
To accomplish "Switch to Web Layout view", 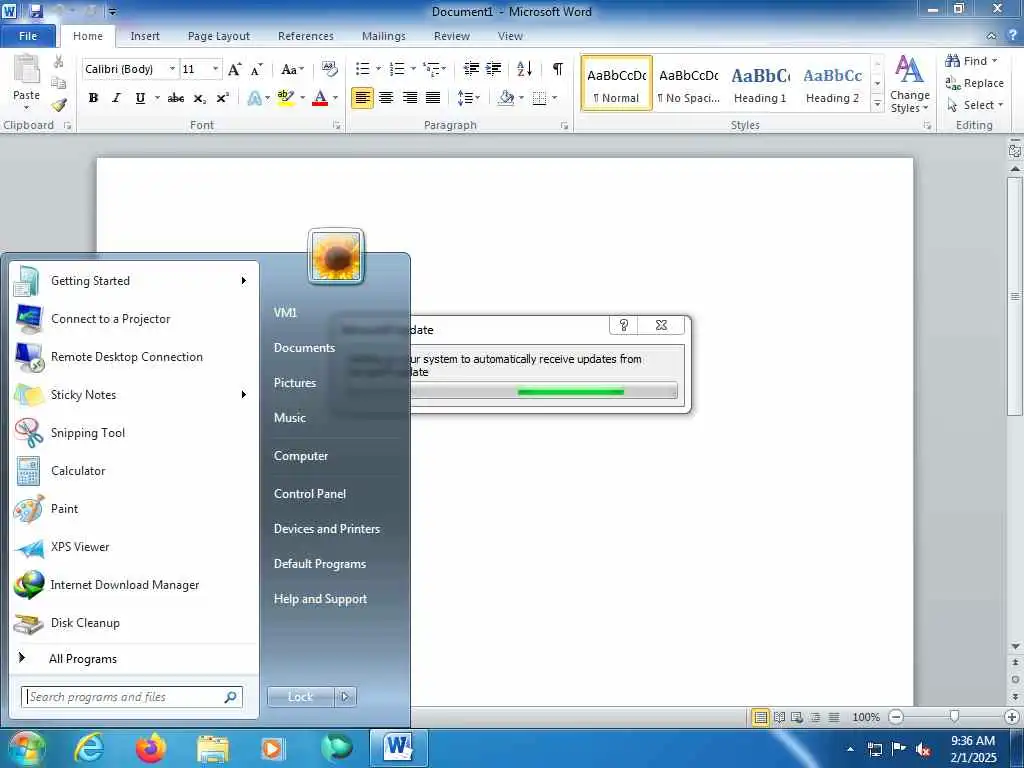I will click(797, 717).
